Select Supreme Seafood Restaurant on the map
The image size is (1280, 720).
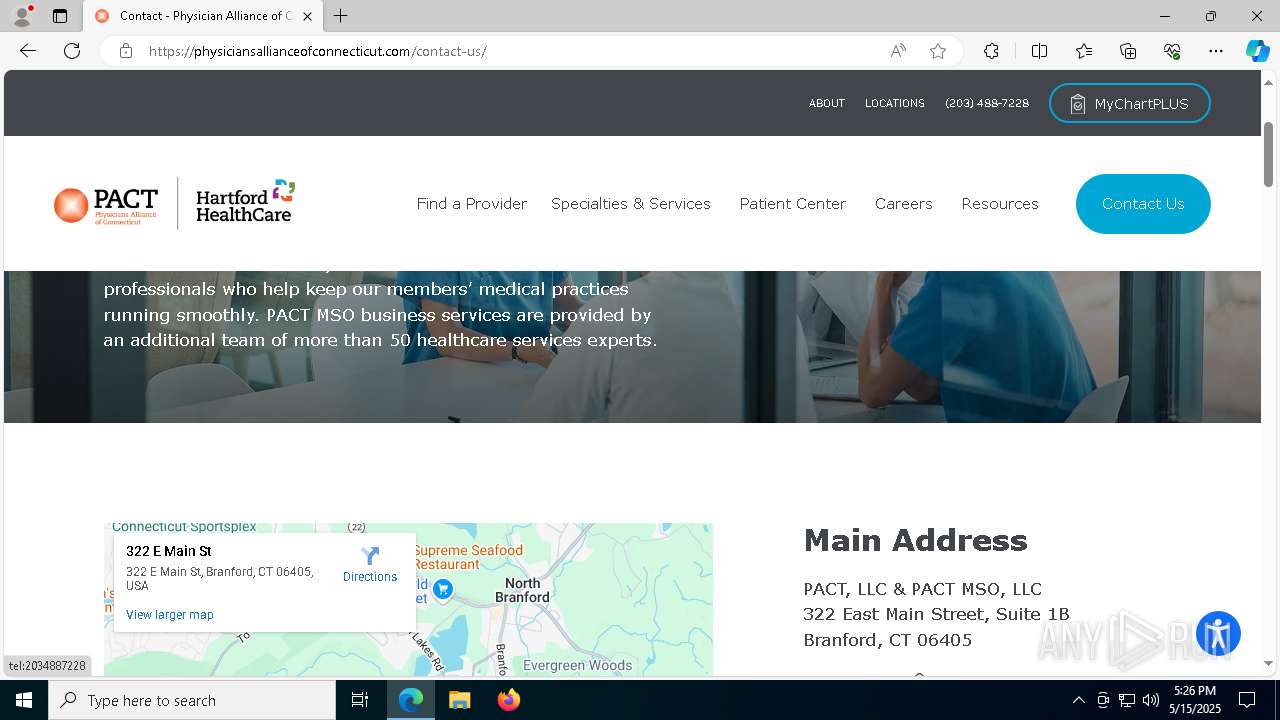point(468,557)
